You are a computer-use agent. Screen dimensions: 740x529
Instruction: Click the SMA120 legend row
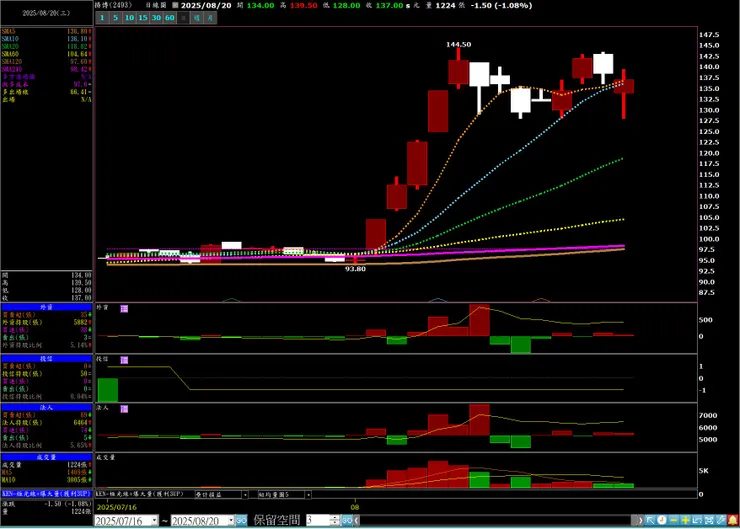tap(46, 61)
